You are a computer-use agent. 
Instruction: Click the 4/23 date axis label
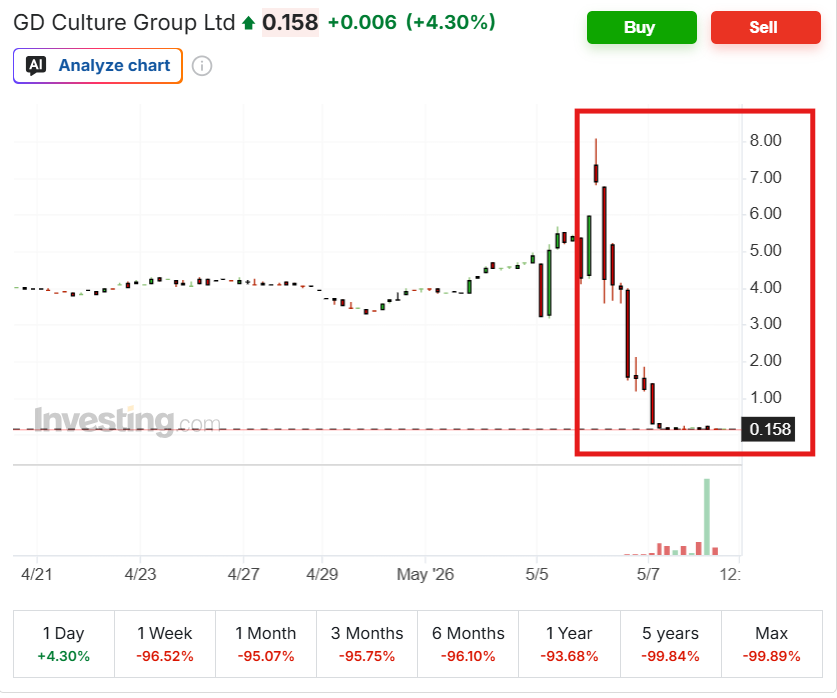pos(140,574)
